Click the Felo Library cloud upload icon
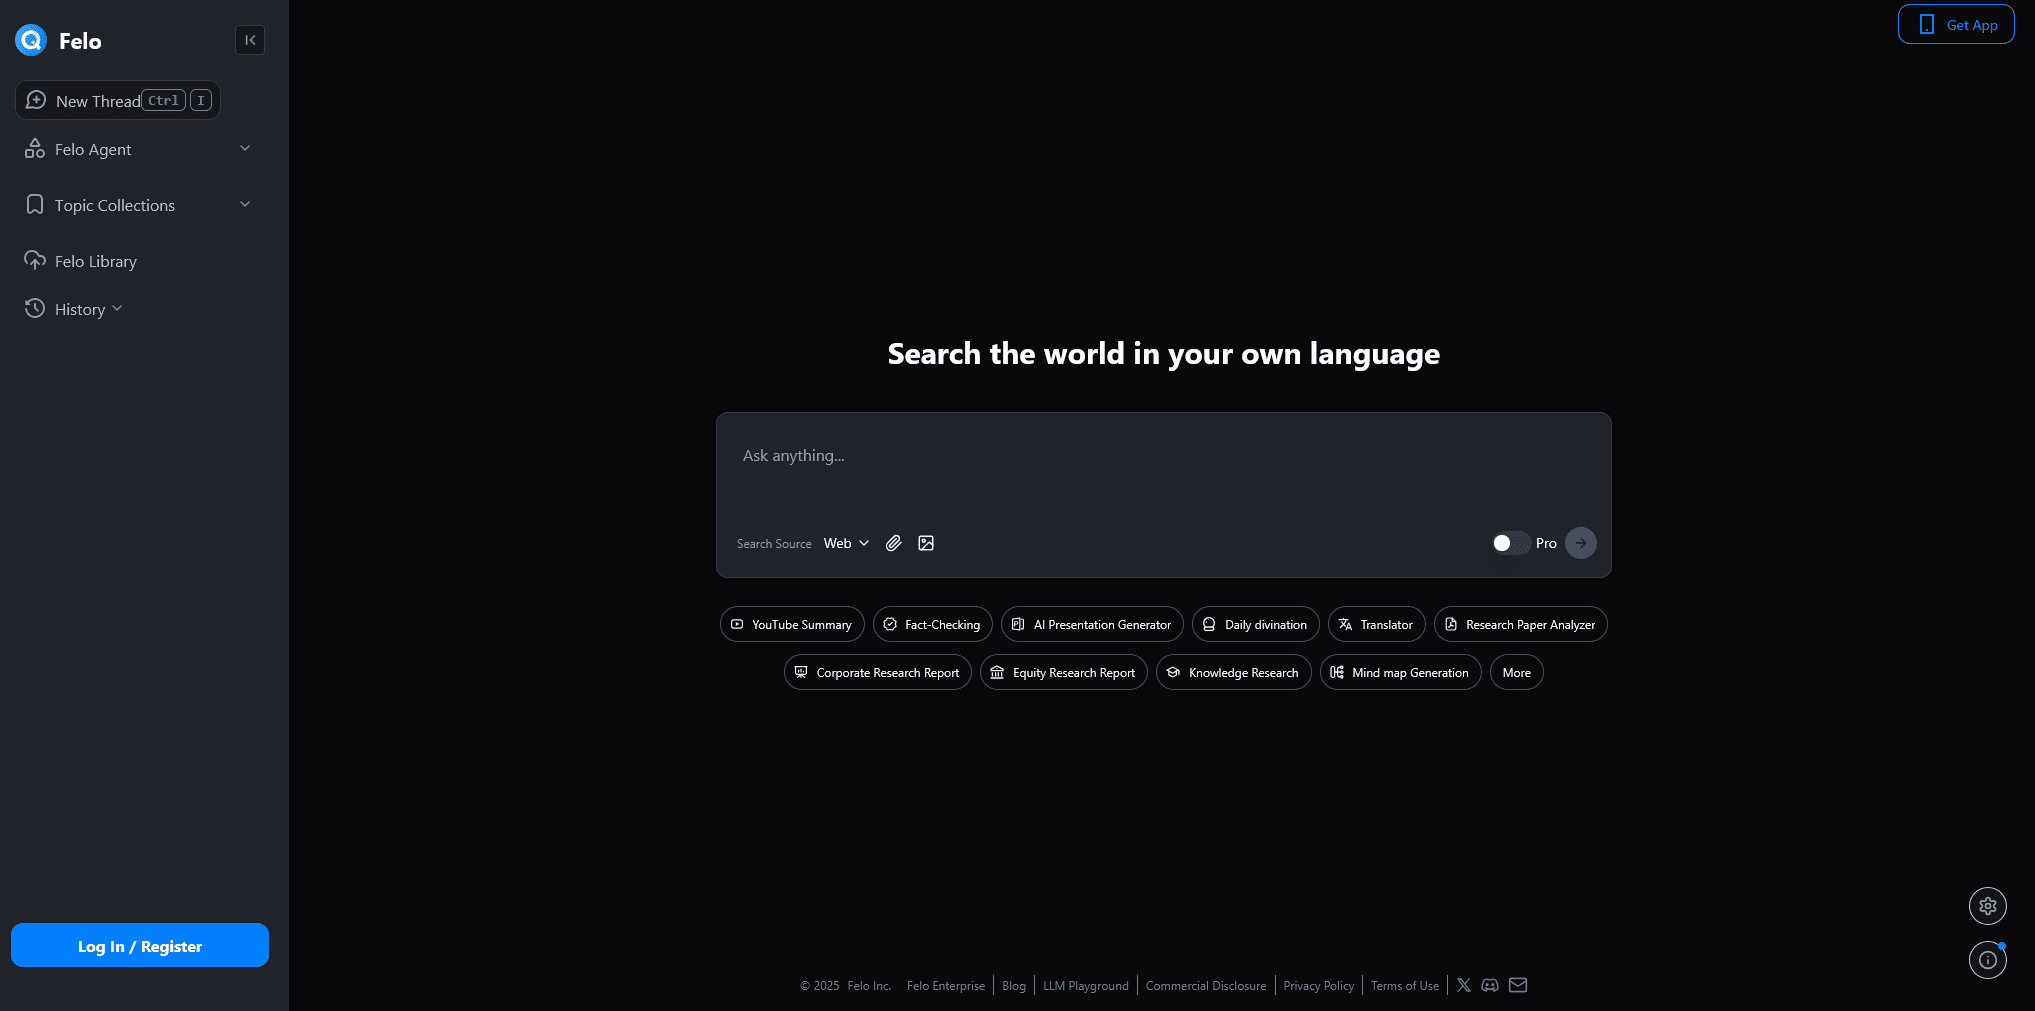The image size is (2035, 1011). [35, 260]
